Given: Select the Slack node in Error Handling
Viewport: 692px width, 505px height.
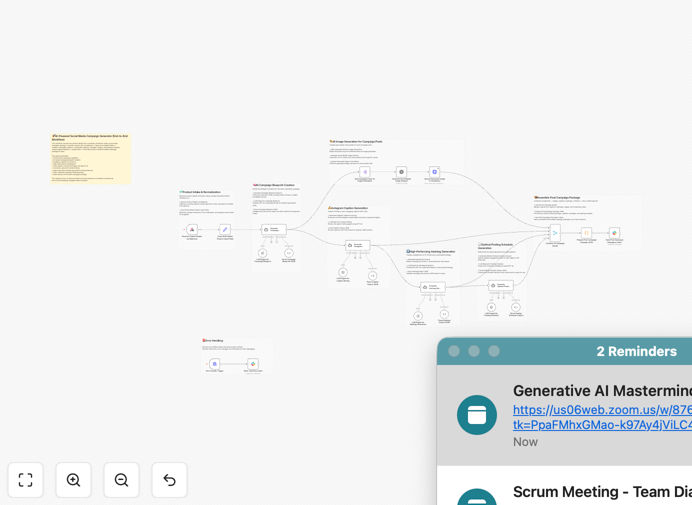Looking at the screenshot, I should [x=253, y=364].
